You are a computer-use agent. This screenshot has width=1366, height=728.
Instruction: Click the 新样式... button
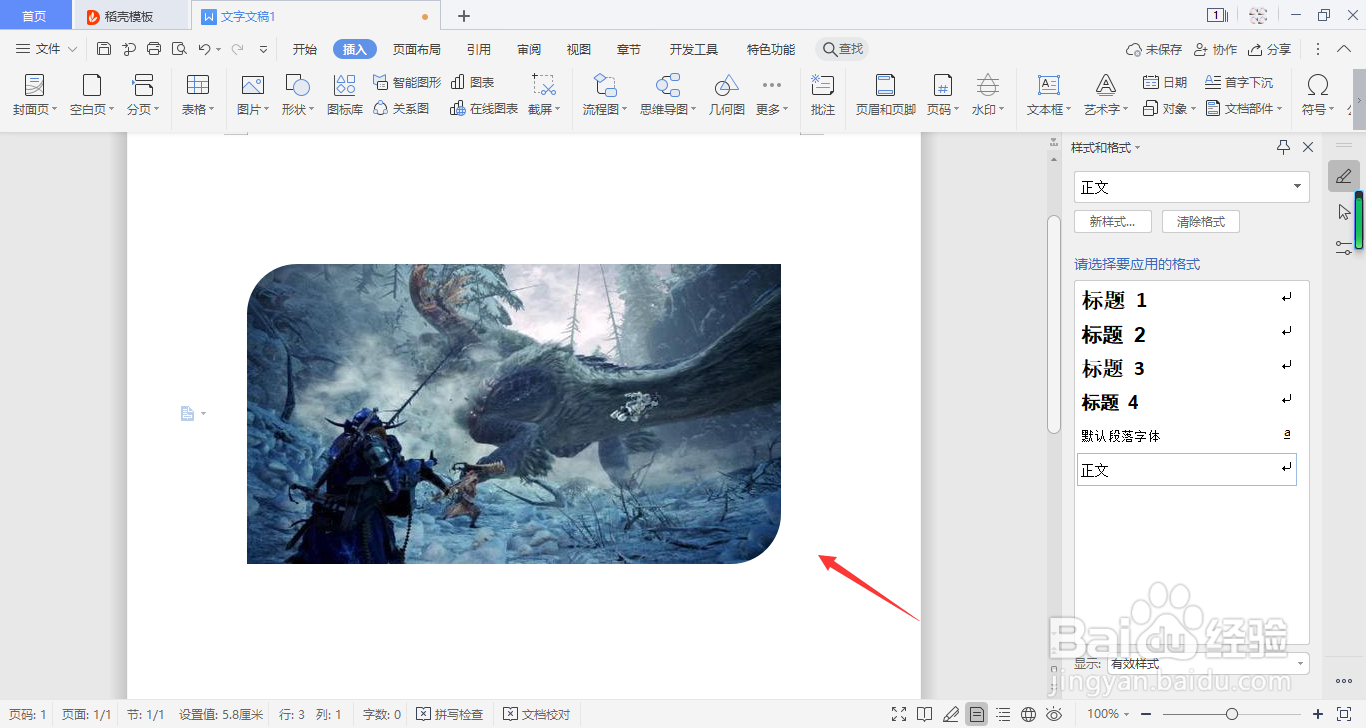(x=1113, y=222)
